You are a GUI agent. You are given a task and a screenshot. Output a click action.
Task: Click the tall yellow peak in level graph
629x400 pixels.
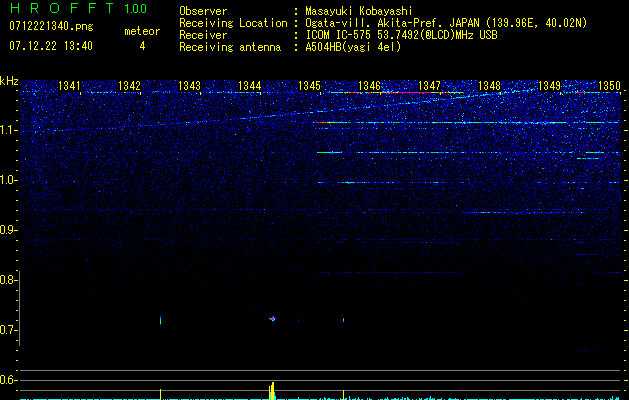point(272,389)
